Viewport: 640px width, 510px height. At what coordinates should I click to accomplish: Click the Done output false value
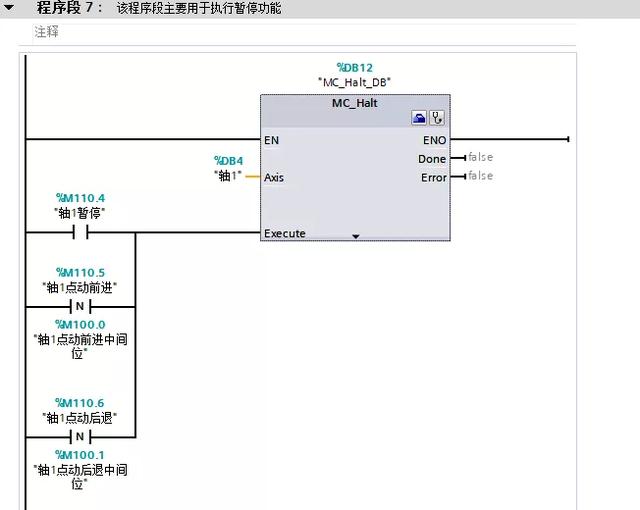click(x=480, y=158)
